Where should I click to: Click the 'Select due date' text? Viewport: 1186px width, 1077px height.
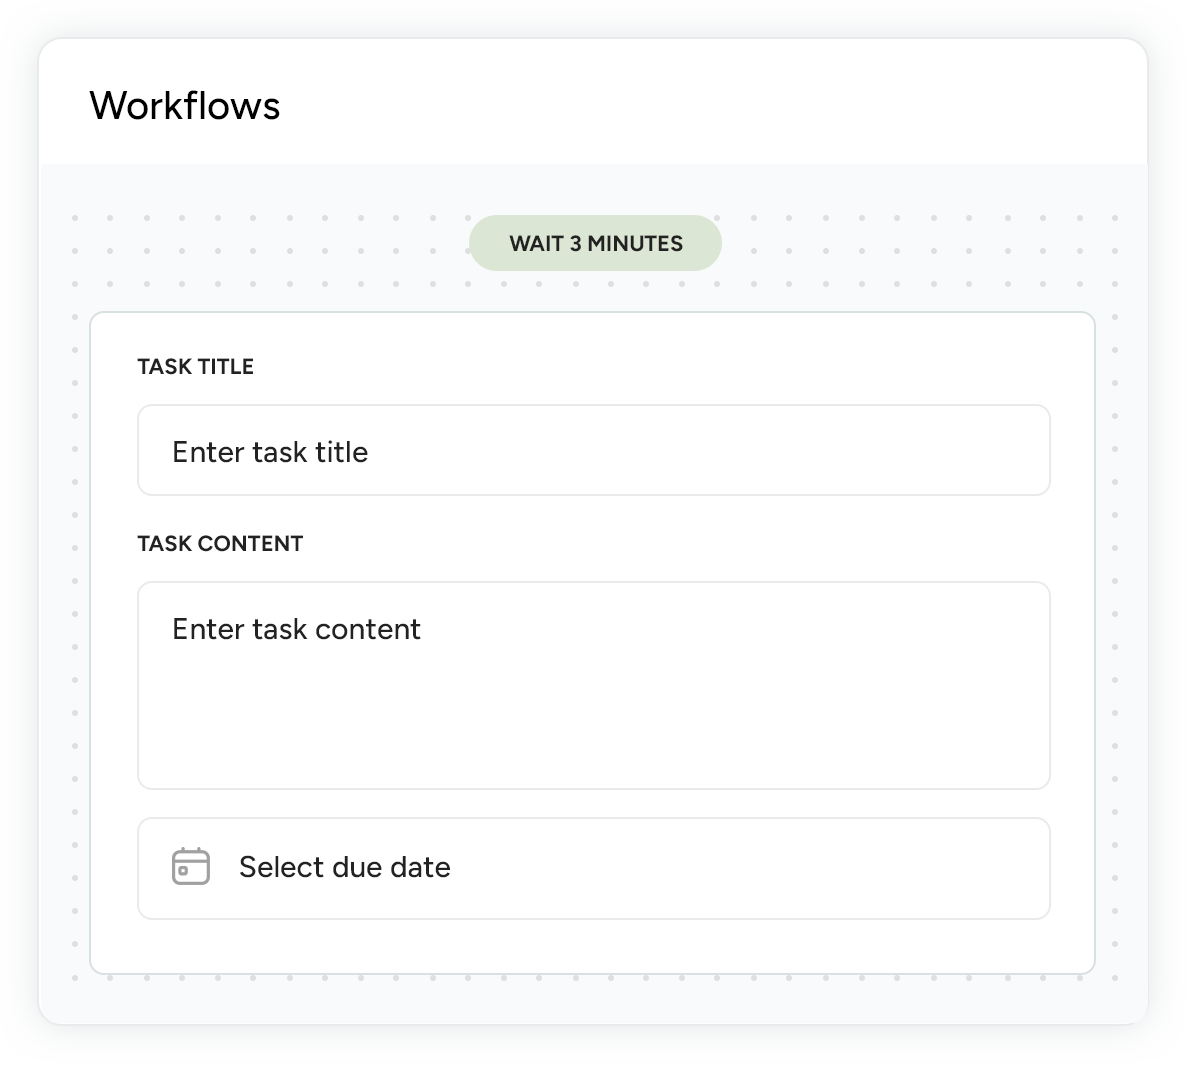point(344,867)
